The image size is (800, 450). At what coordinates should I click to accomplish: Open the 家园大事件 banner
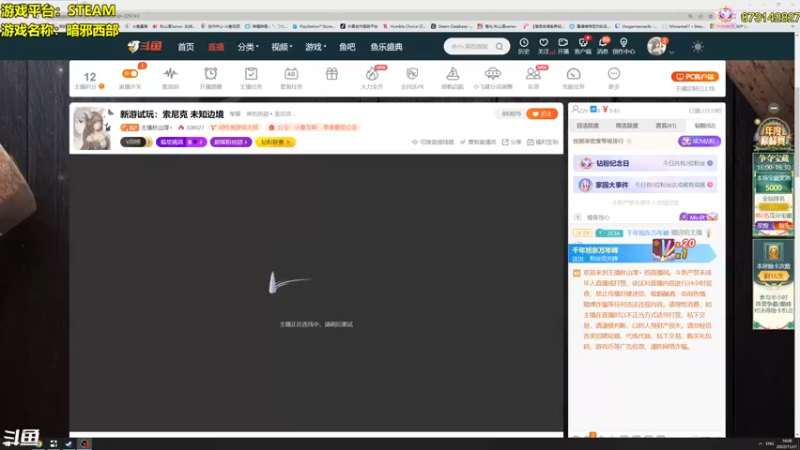(x=645, y=185)
